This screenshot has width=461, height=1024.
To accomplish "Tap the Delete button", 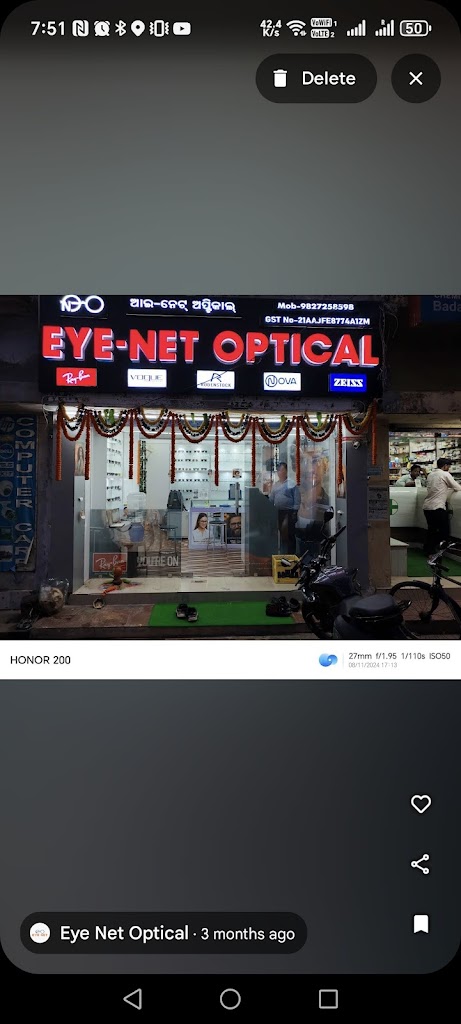I will pyautogui.click(x=316, y=78).
